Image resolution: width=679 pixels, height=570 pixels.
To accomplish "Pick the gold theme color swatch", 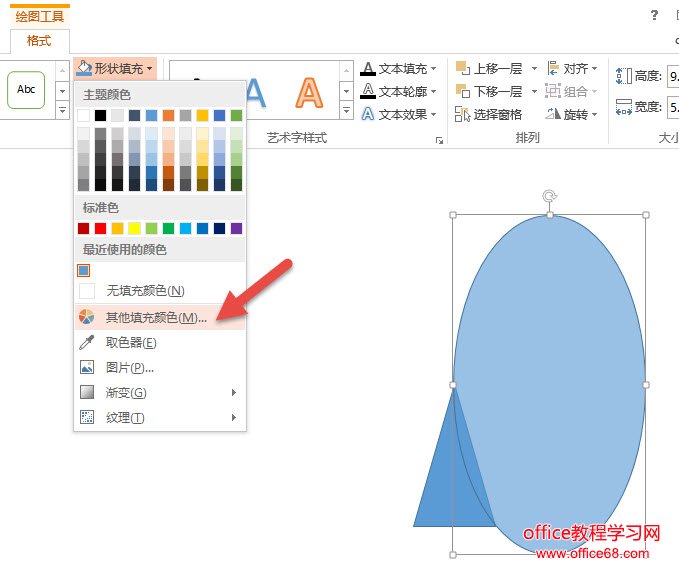I will [202, 115].
